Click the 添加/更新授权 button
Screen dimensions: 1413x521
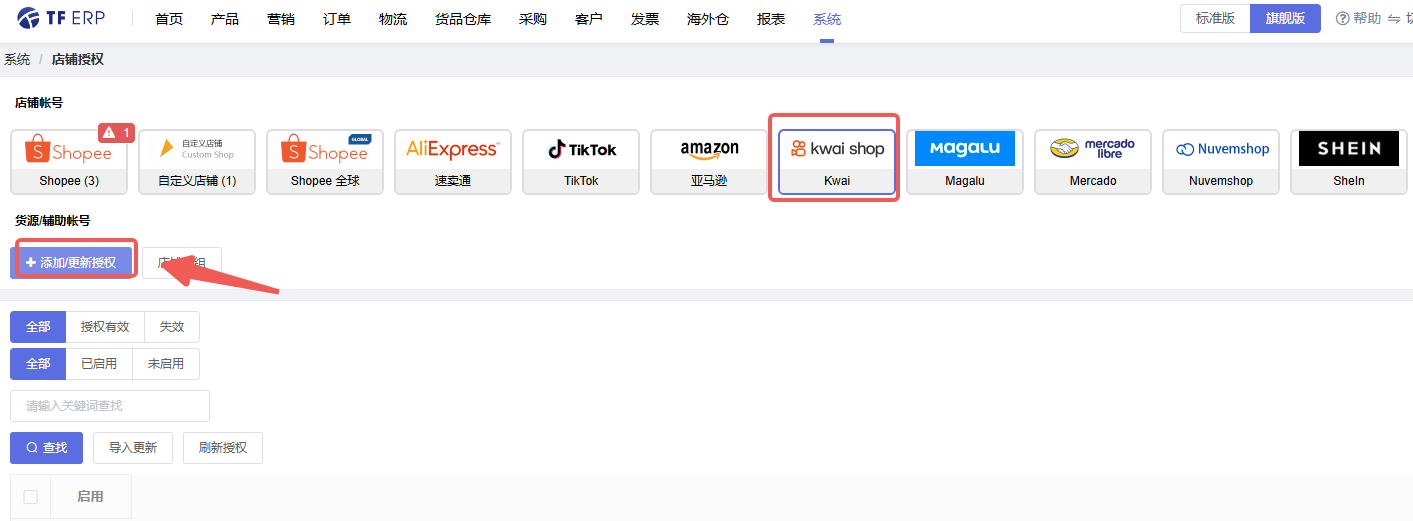71,262
